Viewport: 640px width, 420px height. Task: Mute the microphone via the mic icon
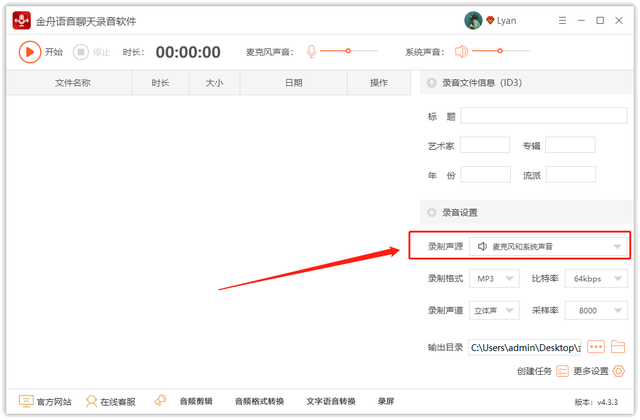[x=311, y=51]
